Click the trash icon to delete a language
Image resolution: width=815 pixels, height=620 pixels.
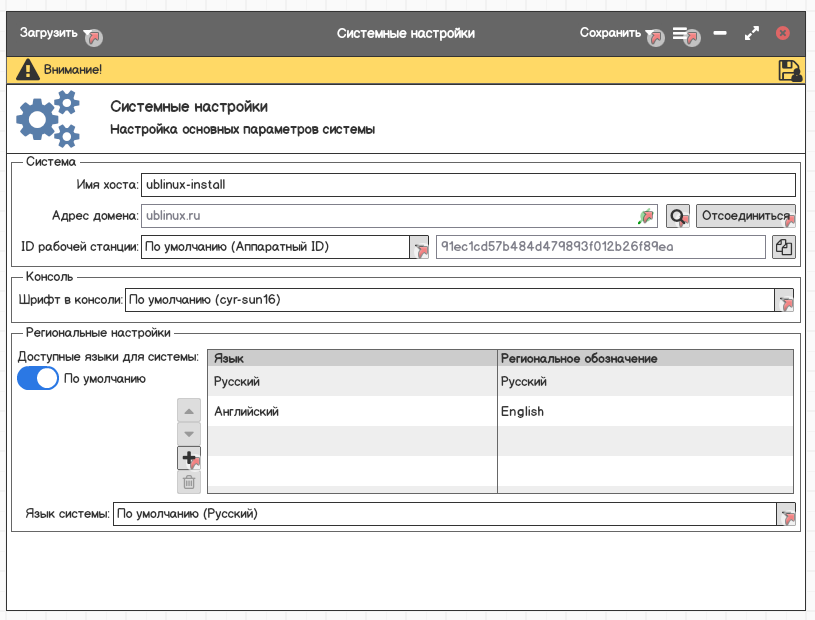(x=188, y=482)
